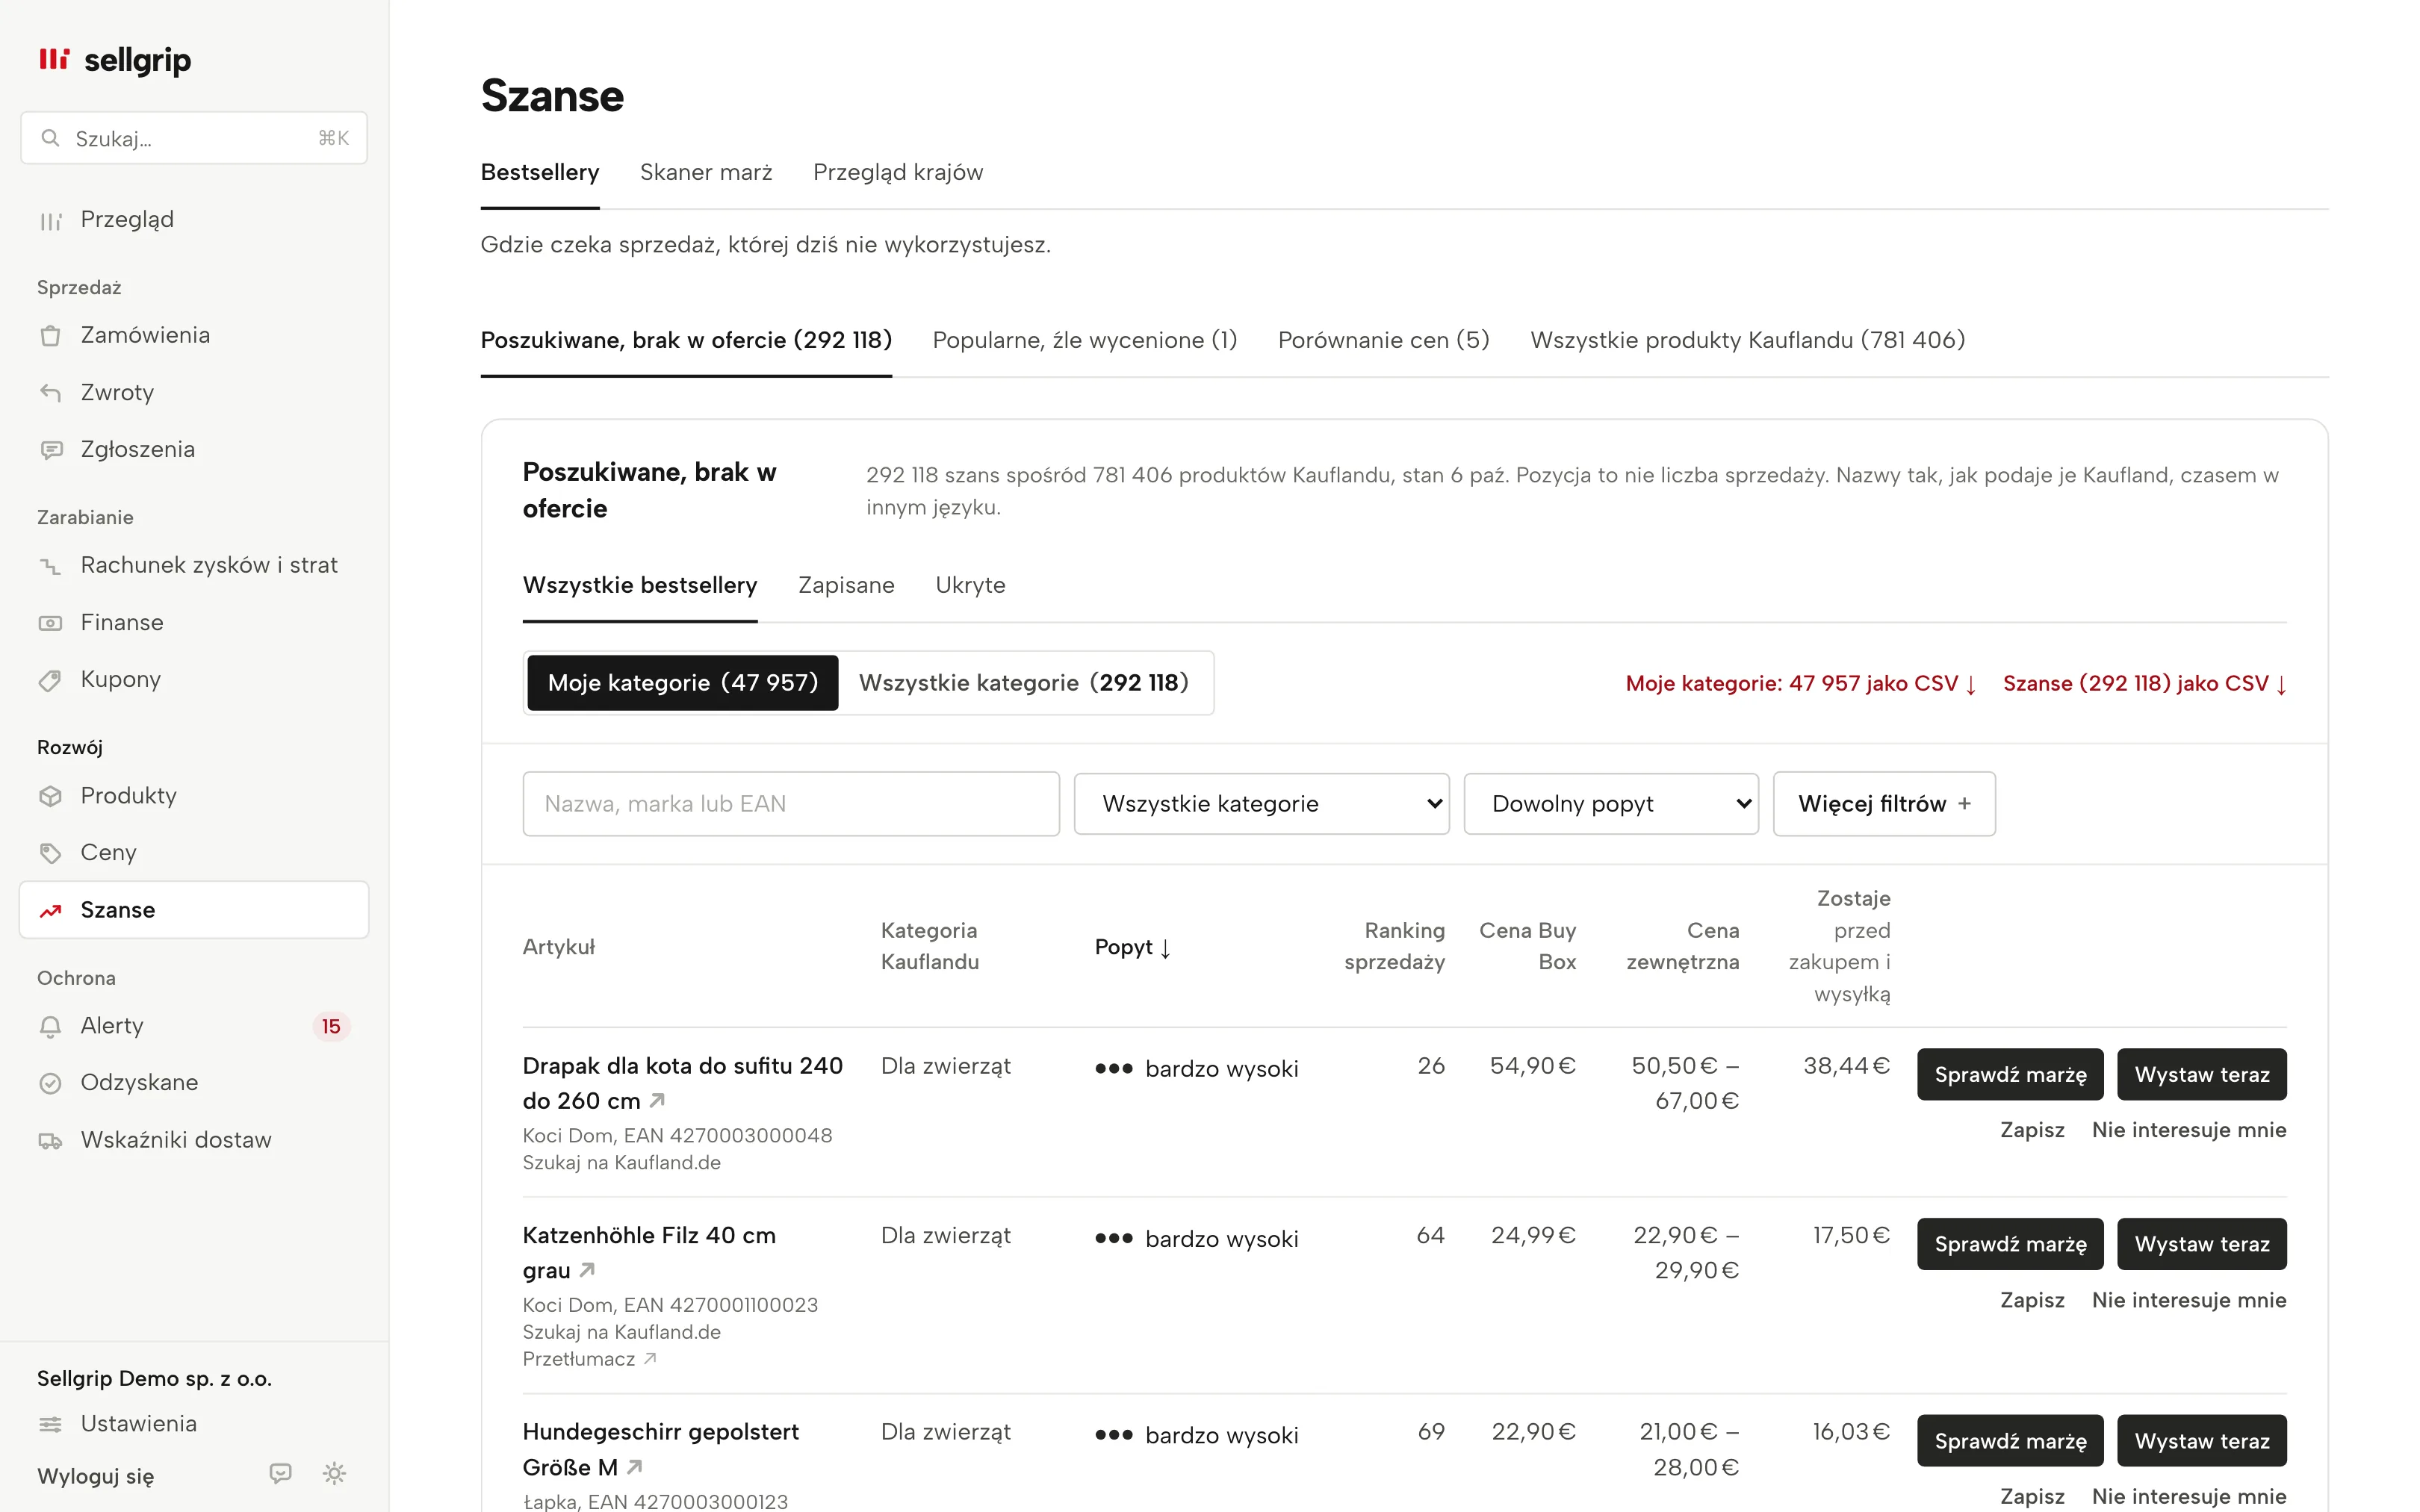Download Szanse (292 118) jako CSV
This screenshot has width=2420, height=1512.
click(x=2144, y=684)
